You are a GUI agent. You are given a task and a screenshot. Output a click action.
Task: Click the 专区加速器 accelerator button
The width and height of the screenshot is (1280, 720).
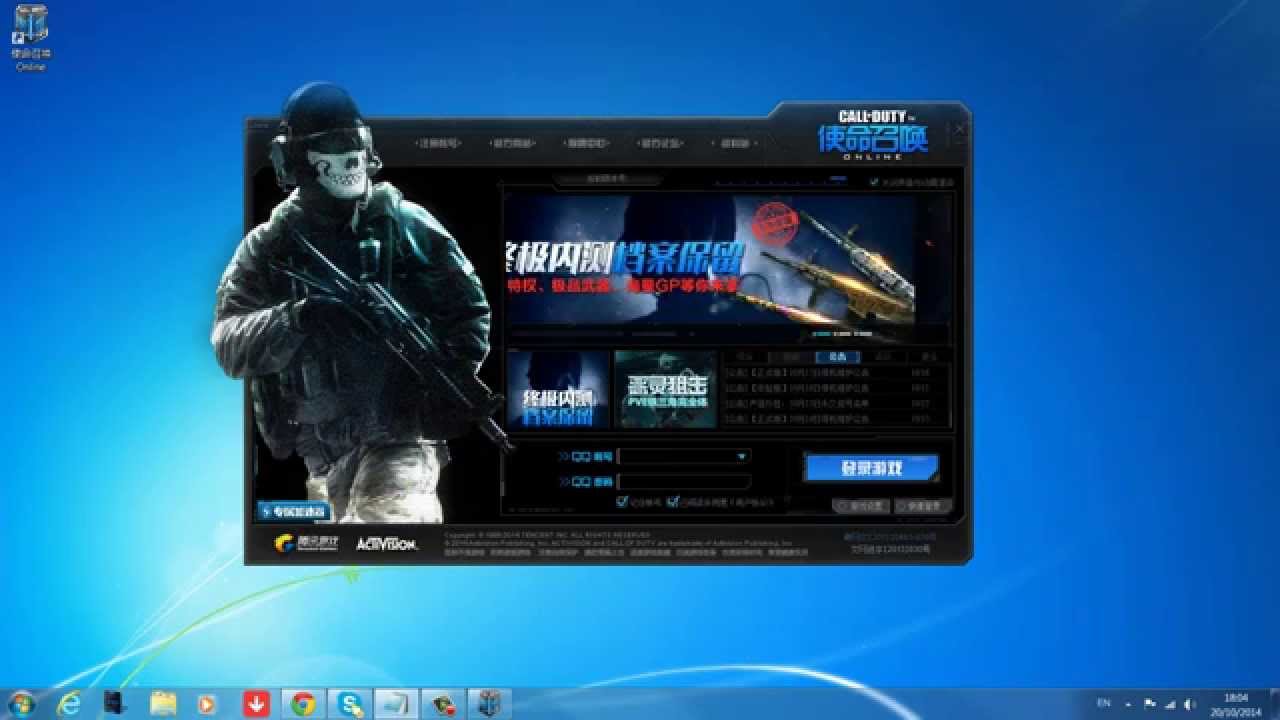tap(294, 511)
